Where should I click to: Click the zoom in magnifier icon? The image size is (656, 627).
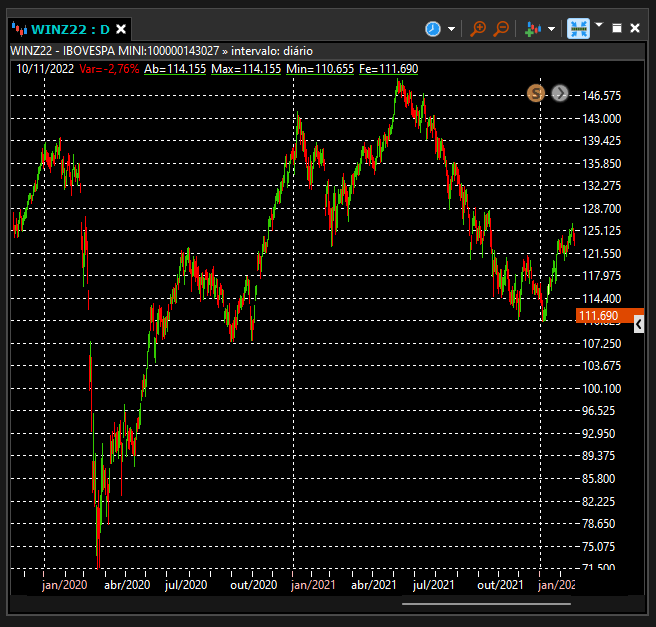(478, 29)
